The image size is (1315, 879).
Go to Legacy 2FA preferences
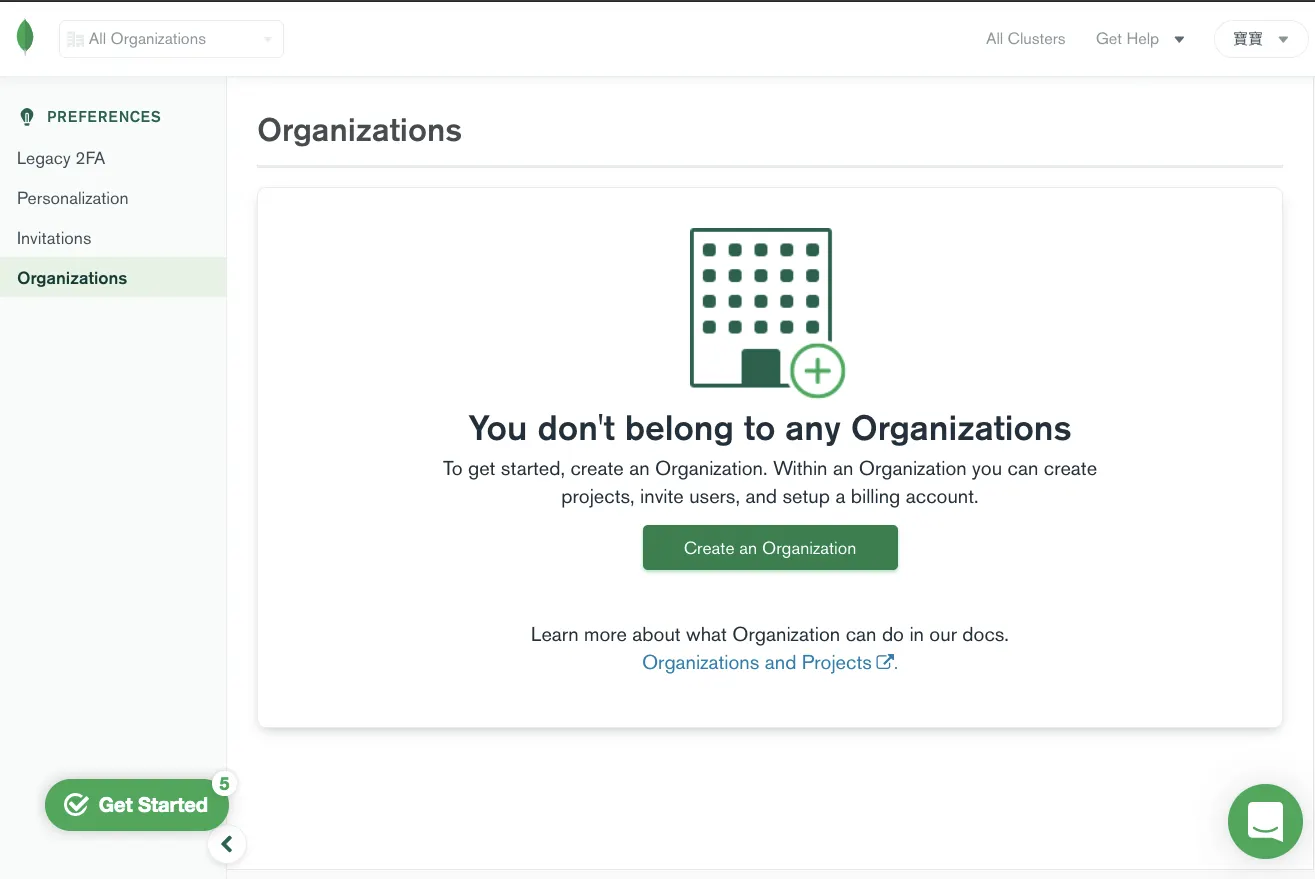61,158
